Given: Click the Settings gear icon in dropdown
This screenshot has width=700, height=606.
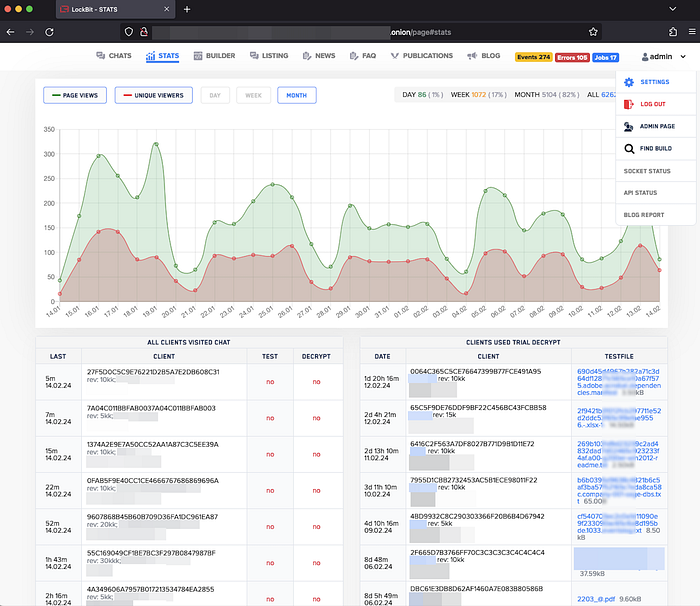Looking at the screenshot, I should tap(628, 82).
